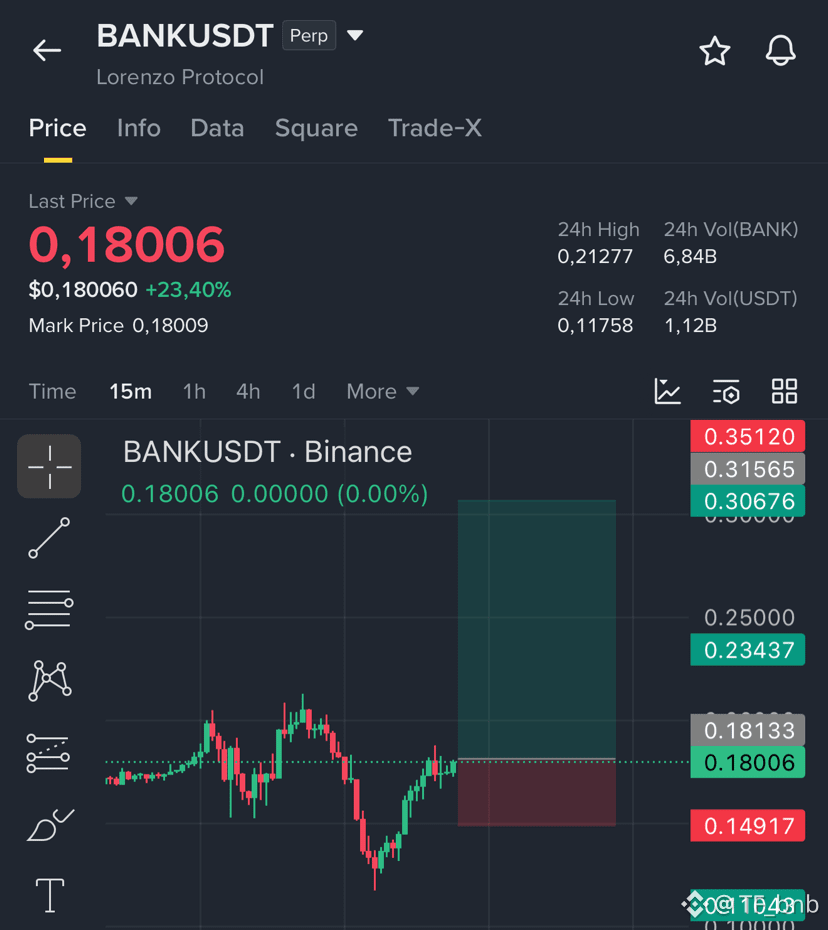The height and width of the screenshot is (930, 828).
Task: Expand the BANKUSDT pair selector arrow
Action: [x=355, y=36]
